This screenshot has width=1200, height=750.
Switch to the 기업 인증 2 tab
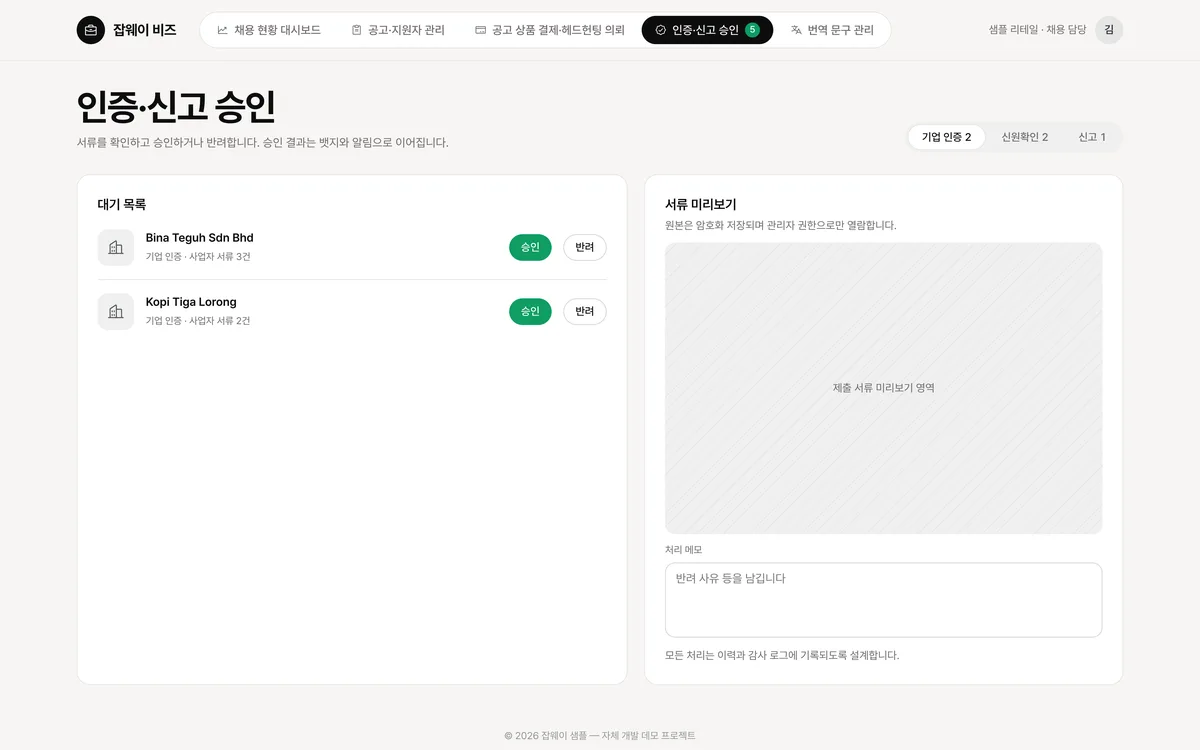click(947, 137)
